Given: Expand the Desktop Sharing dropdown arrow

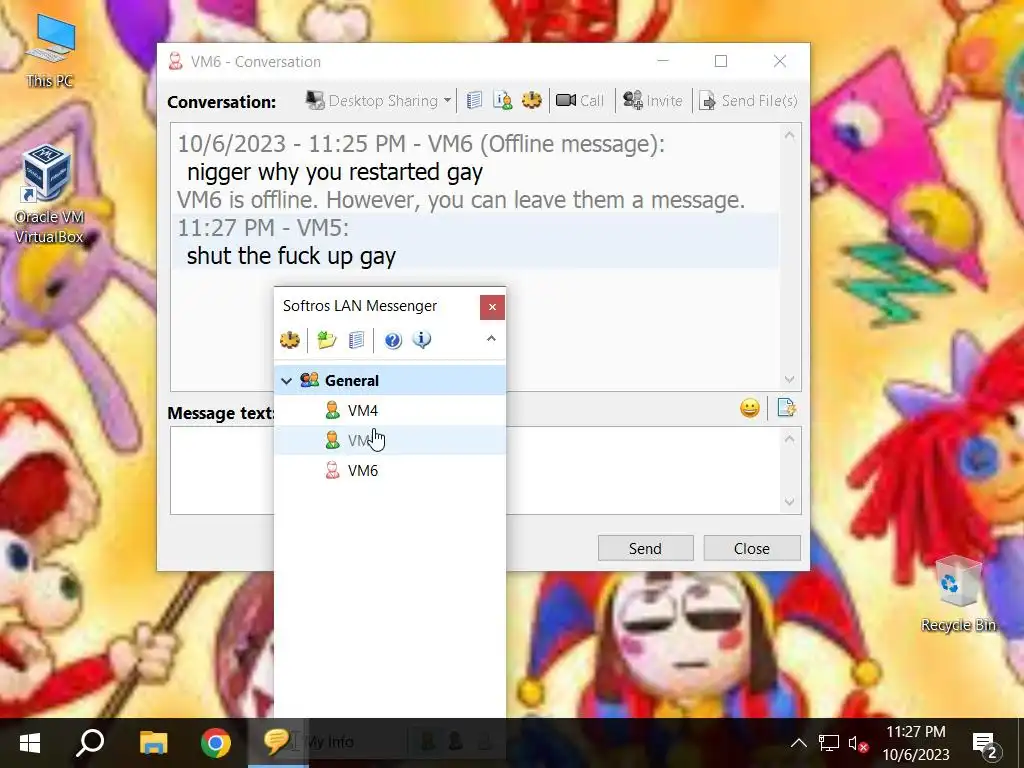Looking at the screenshot, I should click(x=447, y=101).
